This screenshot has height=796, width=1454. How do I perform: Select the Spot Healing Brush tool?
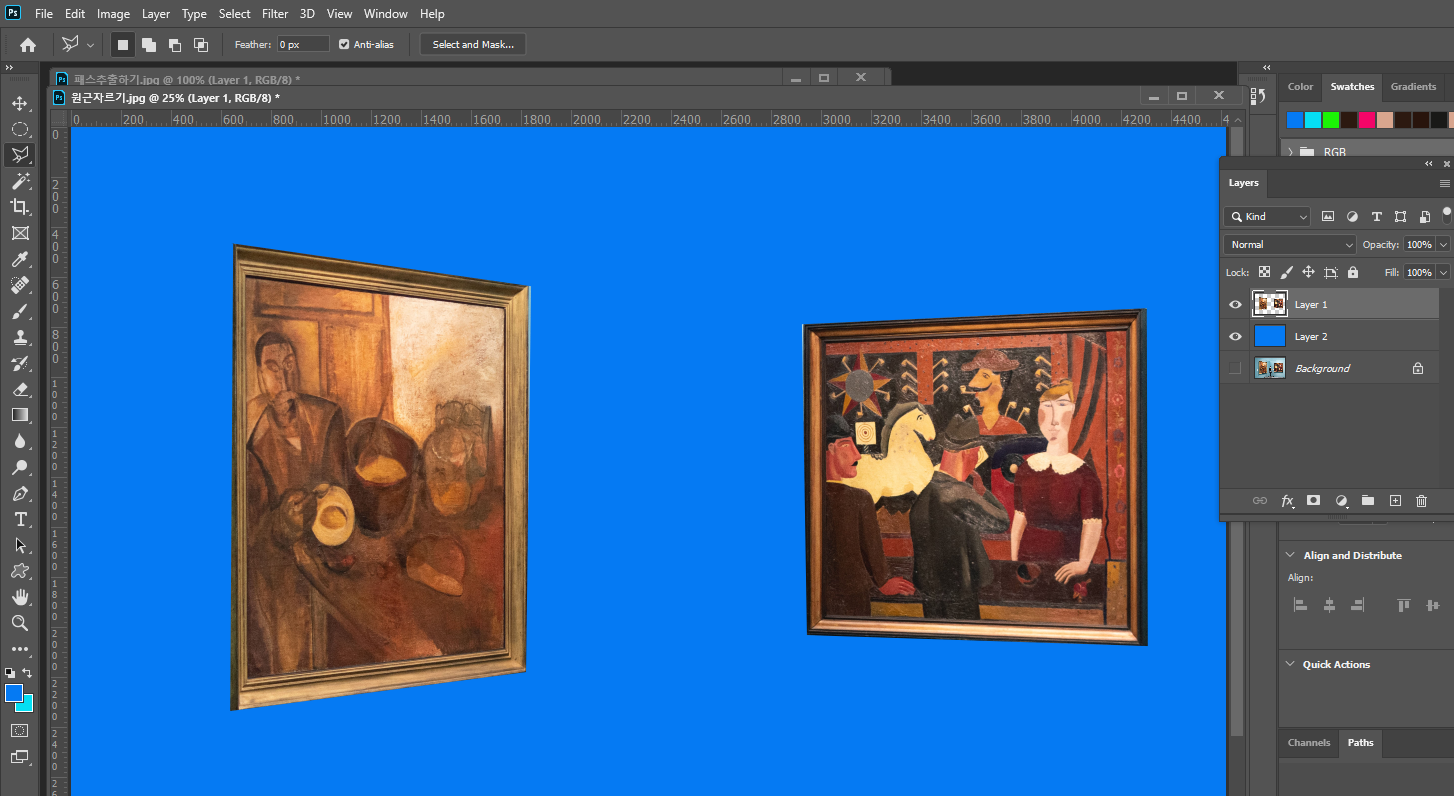click(x=19, y=285)
